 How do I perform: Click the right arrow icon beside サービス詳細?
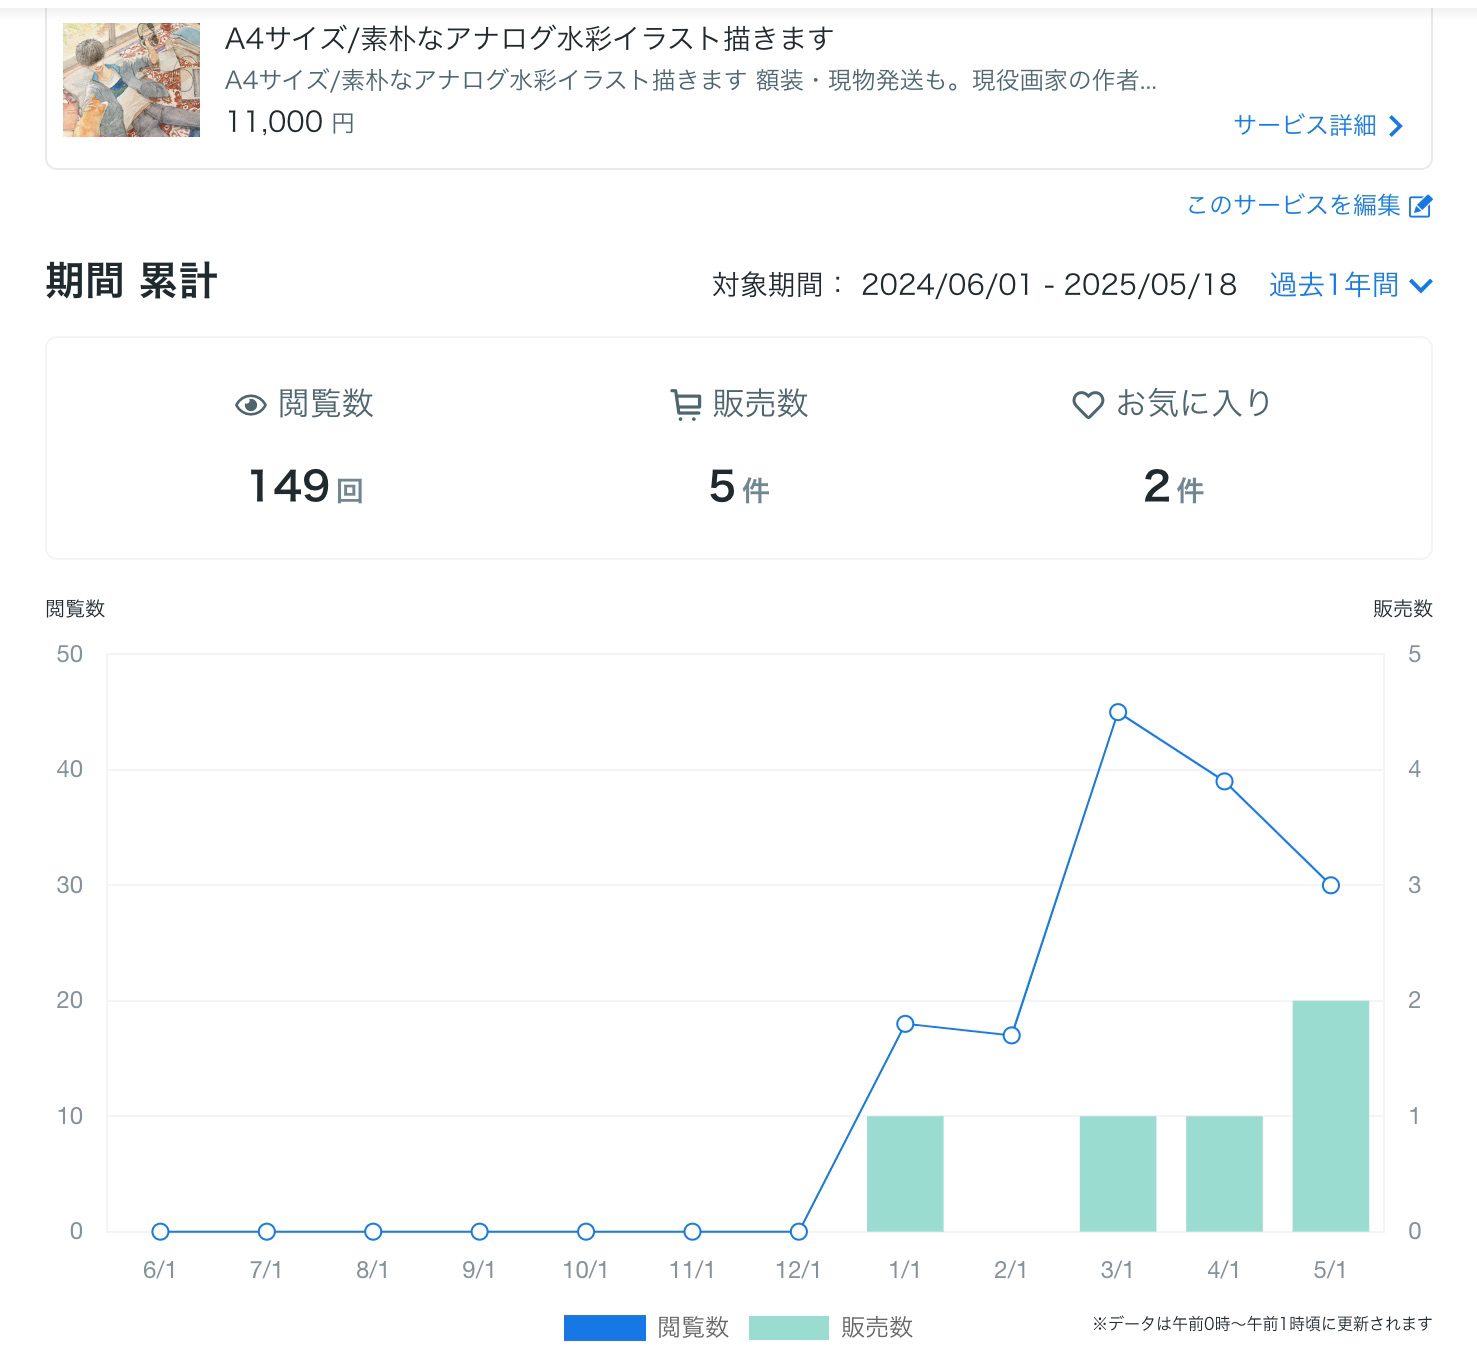tap(1397, 126)
